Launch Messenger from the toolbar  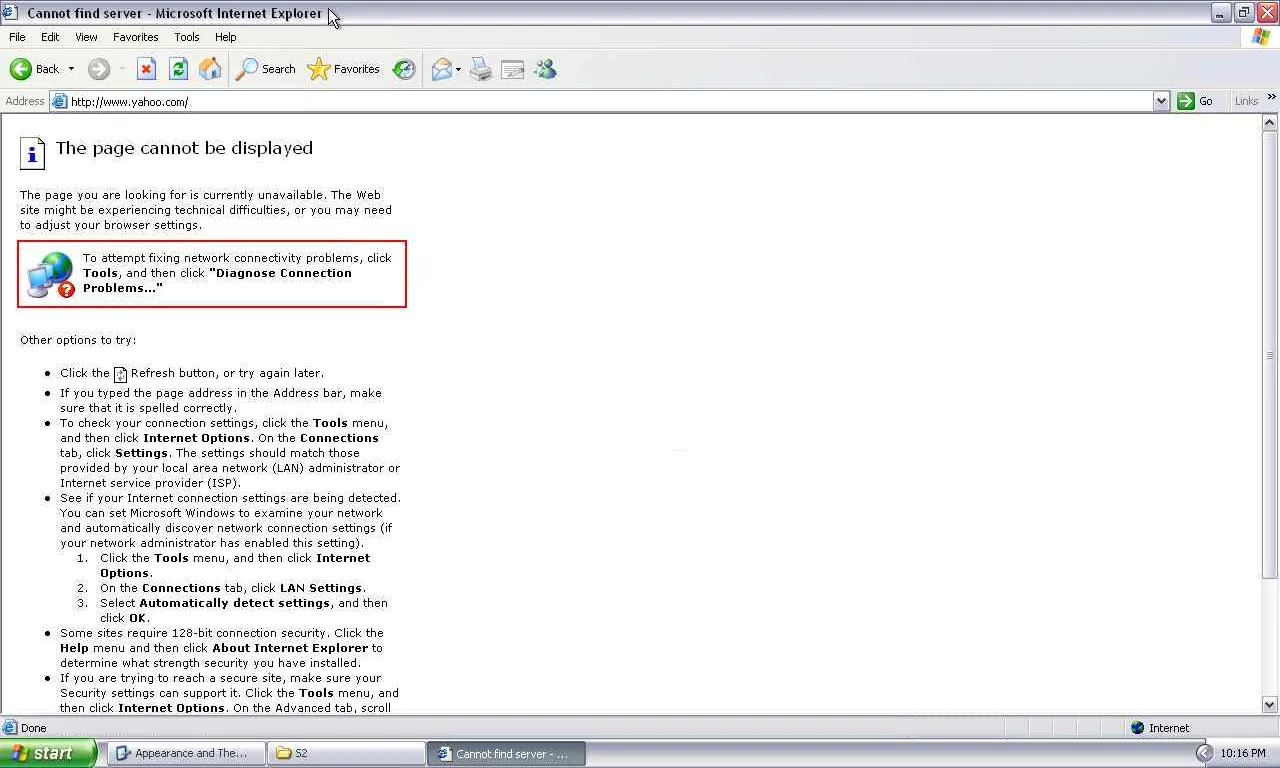click(545, 69)
